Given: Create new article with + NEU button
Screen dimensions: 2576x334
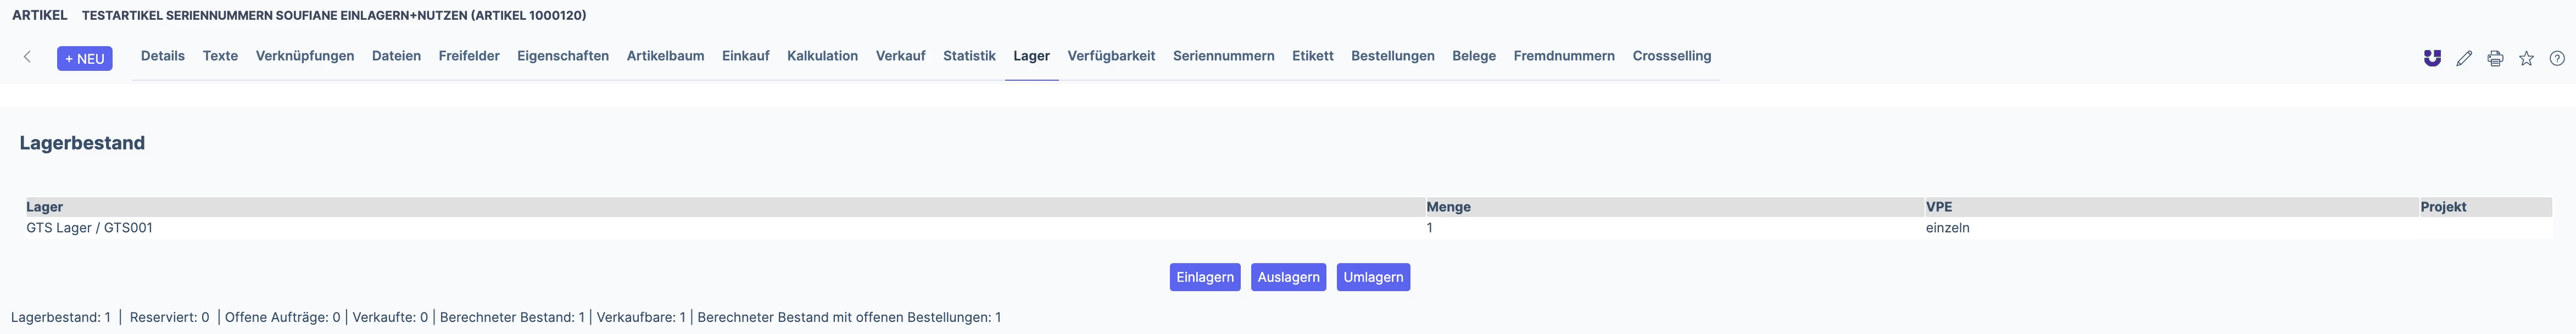Looking at the screenshot, I should pyautogui.click(x=85, y=58).
